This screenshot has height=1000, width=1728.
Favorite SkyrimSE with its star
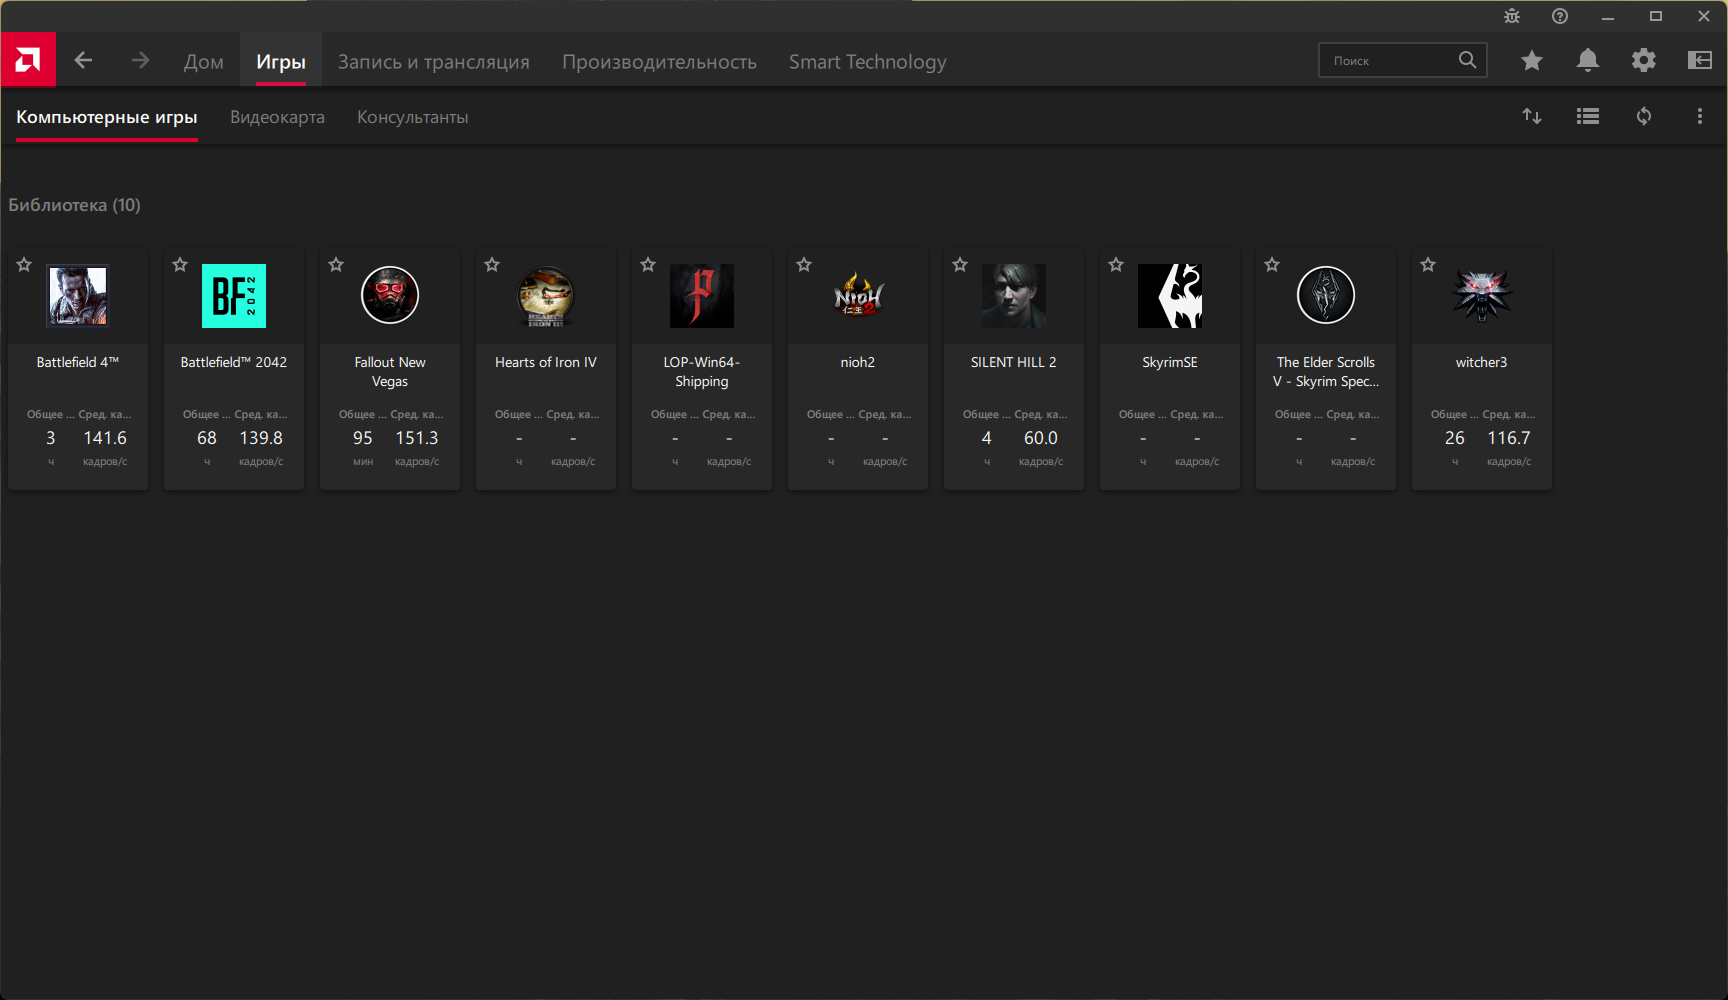point(1116,265)
